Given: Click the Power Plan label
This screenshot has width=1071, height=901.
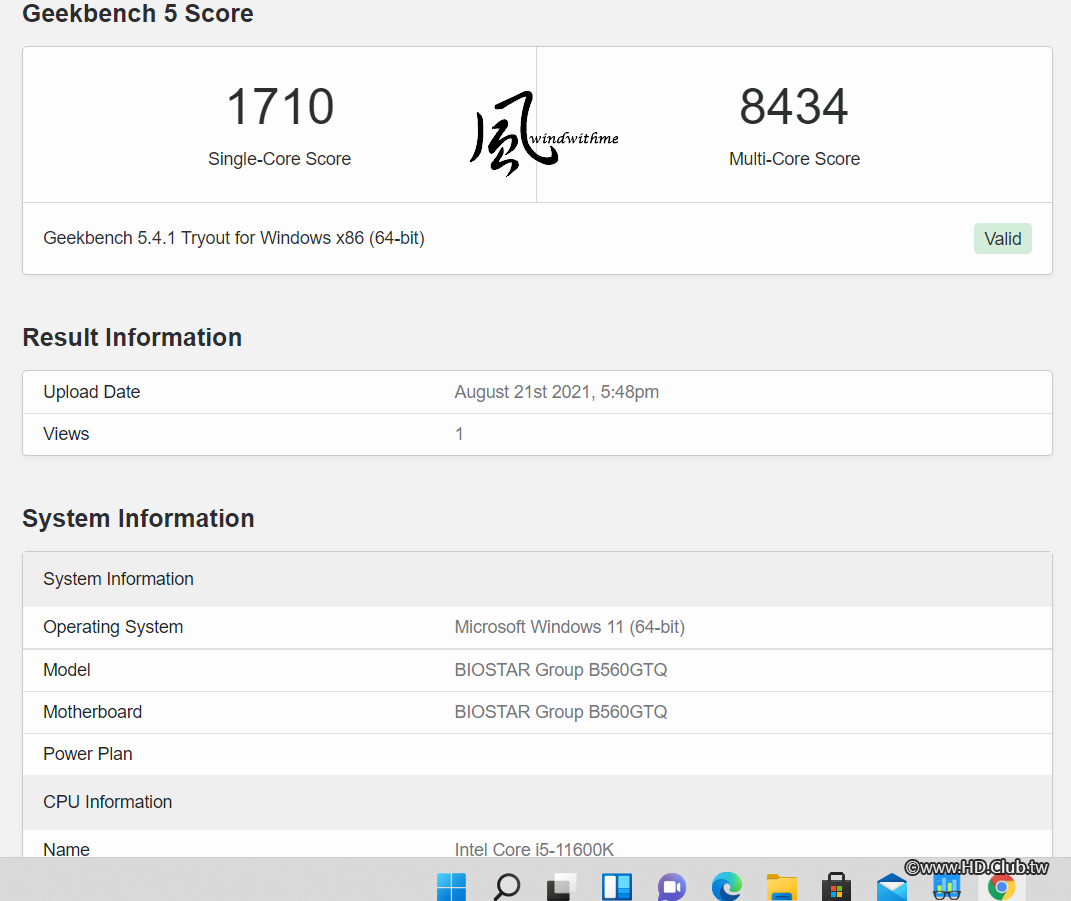Looking at the screenshot, I should tap(88, 754).
